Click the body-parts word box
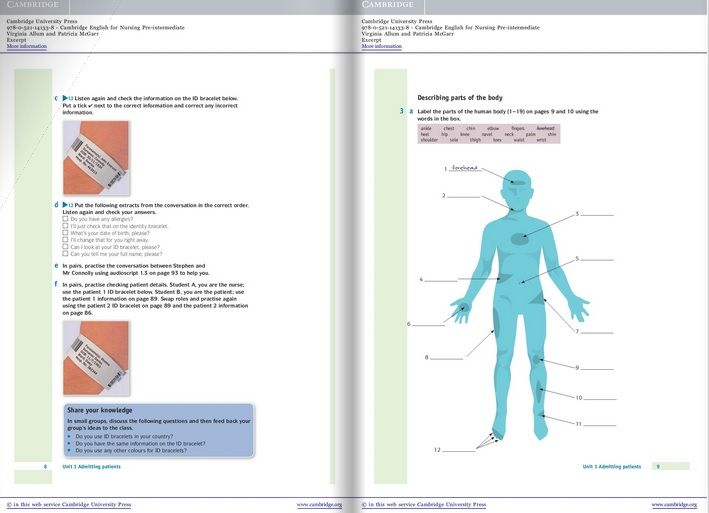The width and height of the screenshot is (709, 513). pyautogui.click(x=474, y=134)
